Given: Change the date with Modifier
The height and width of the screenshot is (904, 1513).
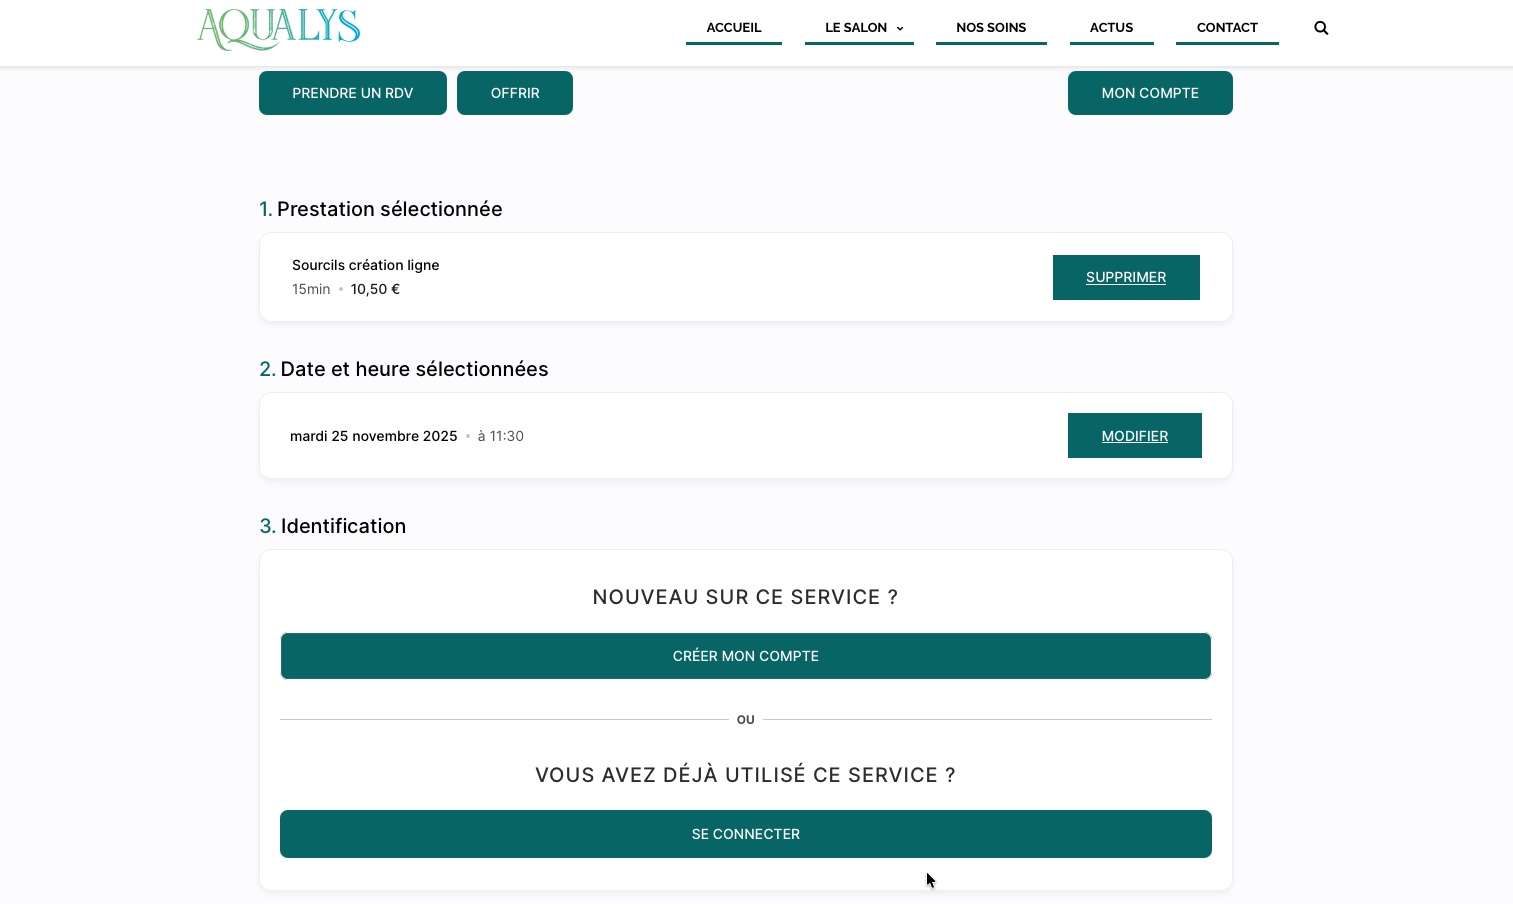Looking at the screenshot, I should coord(1134,436).
